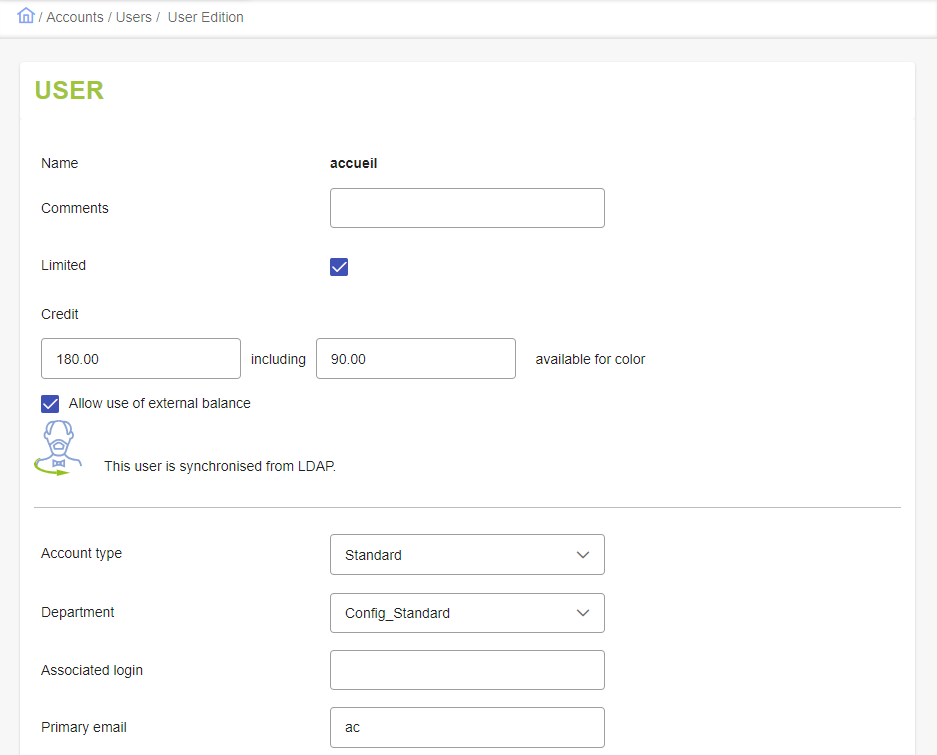937x755 pixels.
Task: Click the home icon in breadcrumb
Action: point(26,16)
